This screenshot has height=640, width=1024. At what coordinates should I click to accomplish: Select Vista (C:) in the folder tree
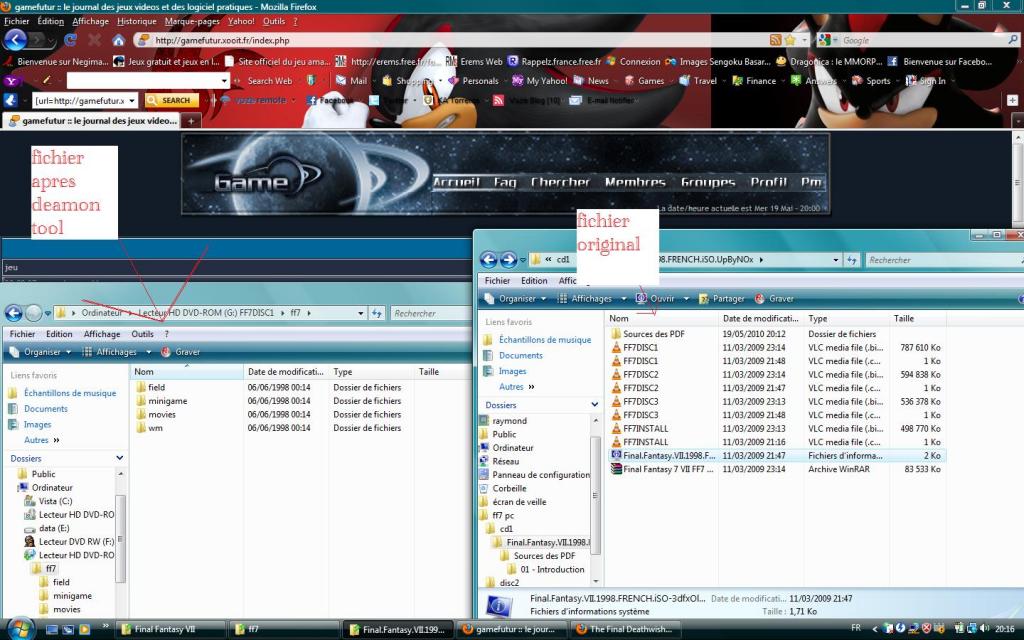point(55,501)
